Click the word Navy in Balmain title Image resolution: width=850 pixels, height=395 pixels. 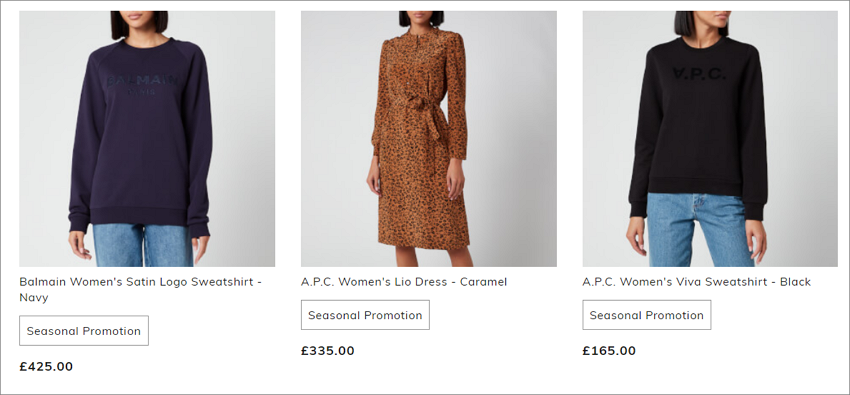tap(34, 297)
